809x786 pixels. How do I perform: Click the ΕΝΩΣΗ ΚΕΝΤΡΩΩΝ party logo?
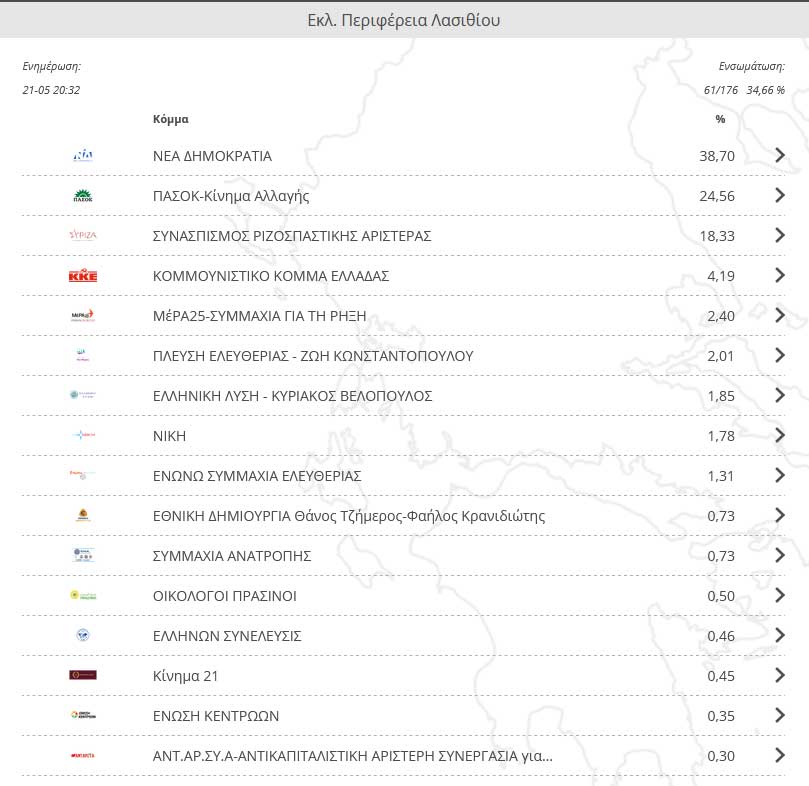pos(83,715)
